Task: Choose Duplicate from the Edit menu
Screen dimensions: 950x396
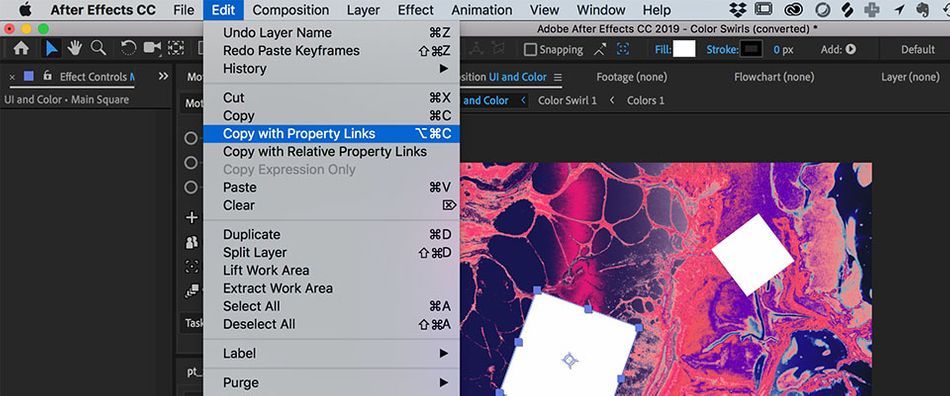Action: tap(331, 234)
